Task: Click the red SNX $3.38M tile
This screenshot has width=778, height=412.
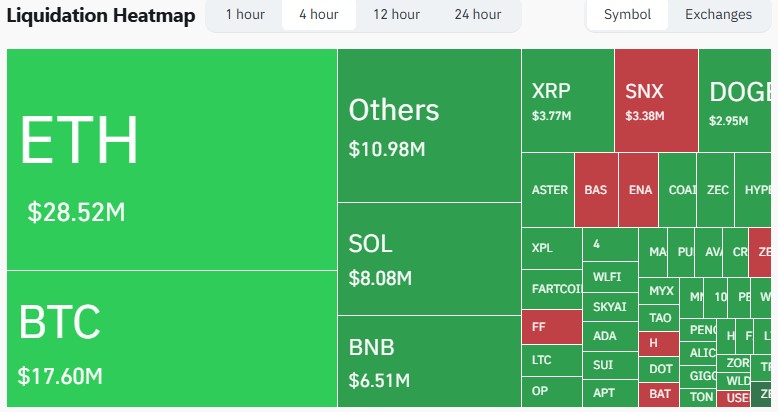Action: coord(656,100)
